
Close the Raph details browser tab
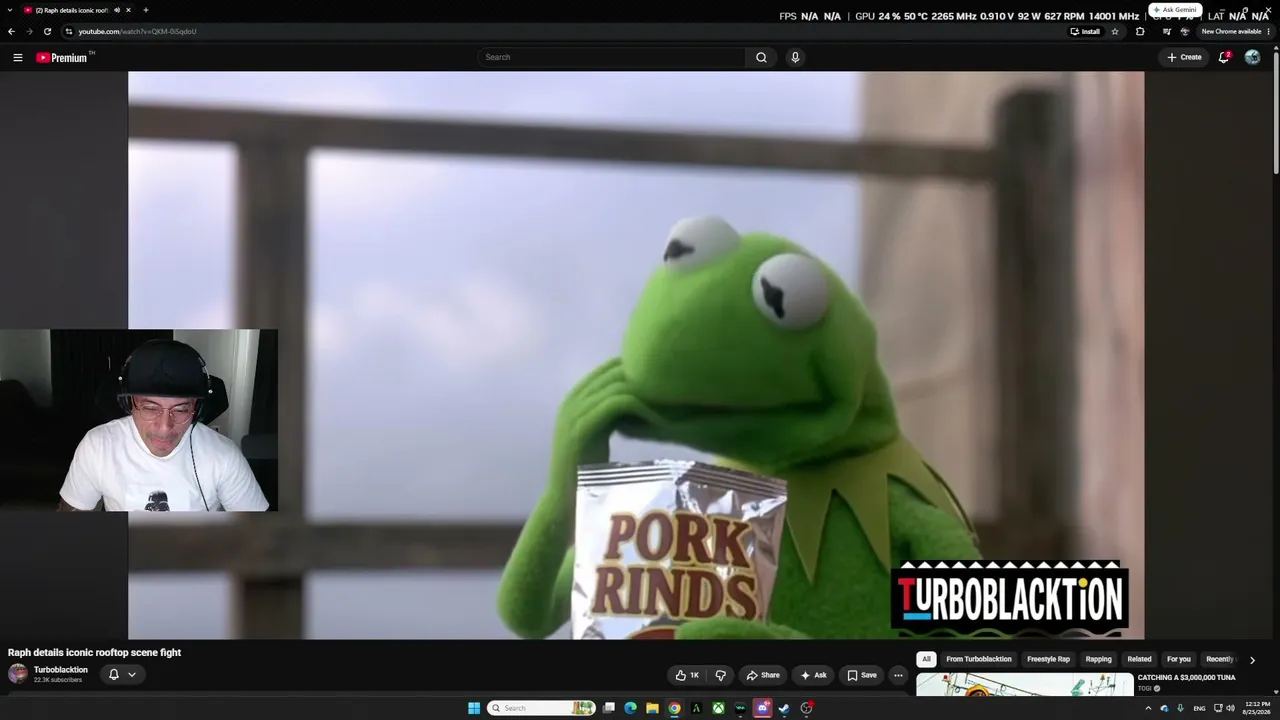tap(129, 10)
